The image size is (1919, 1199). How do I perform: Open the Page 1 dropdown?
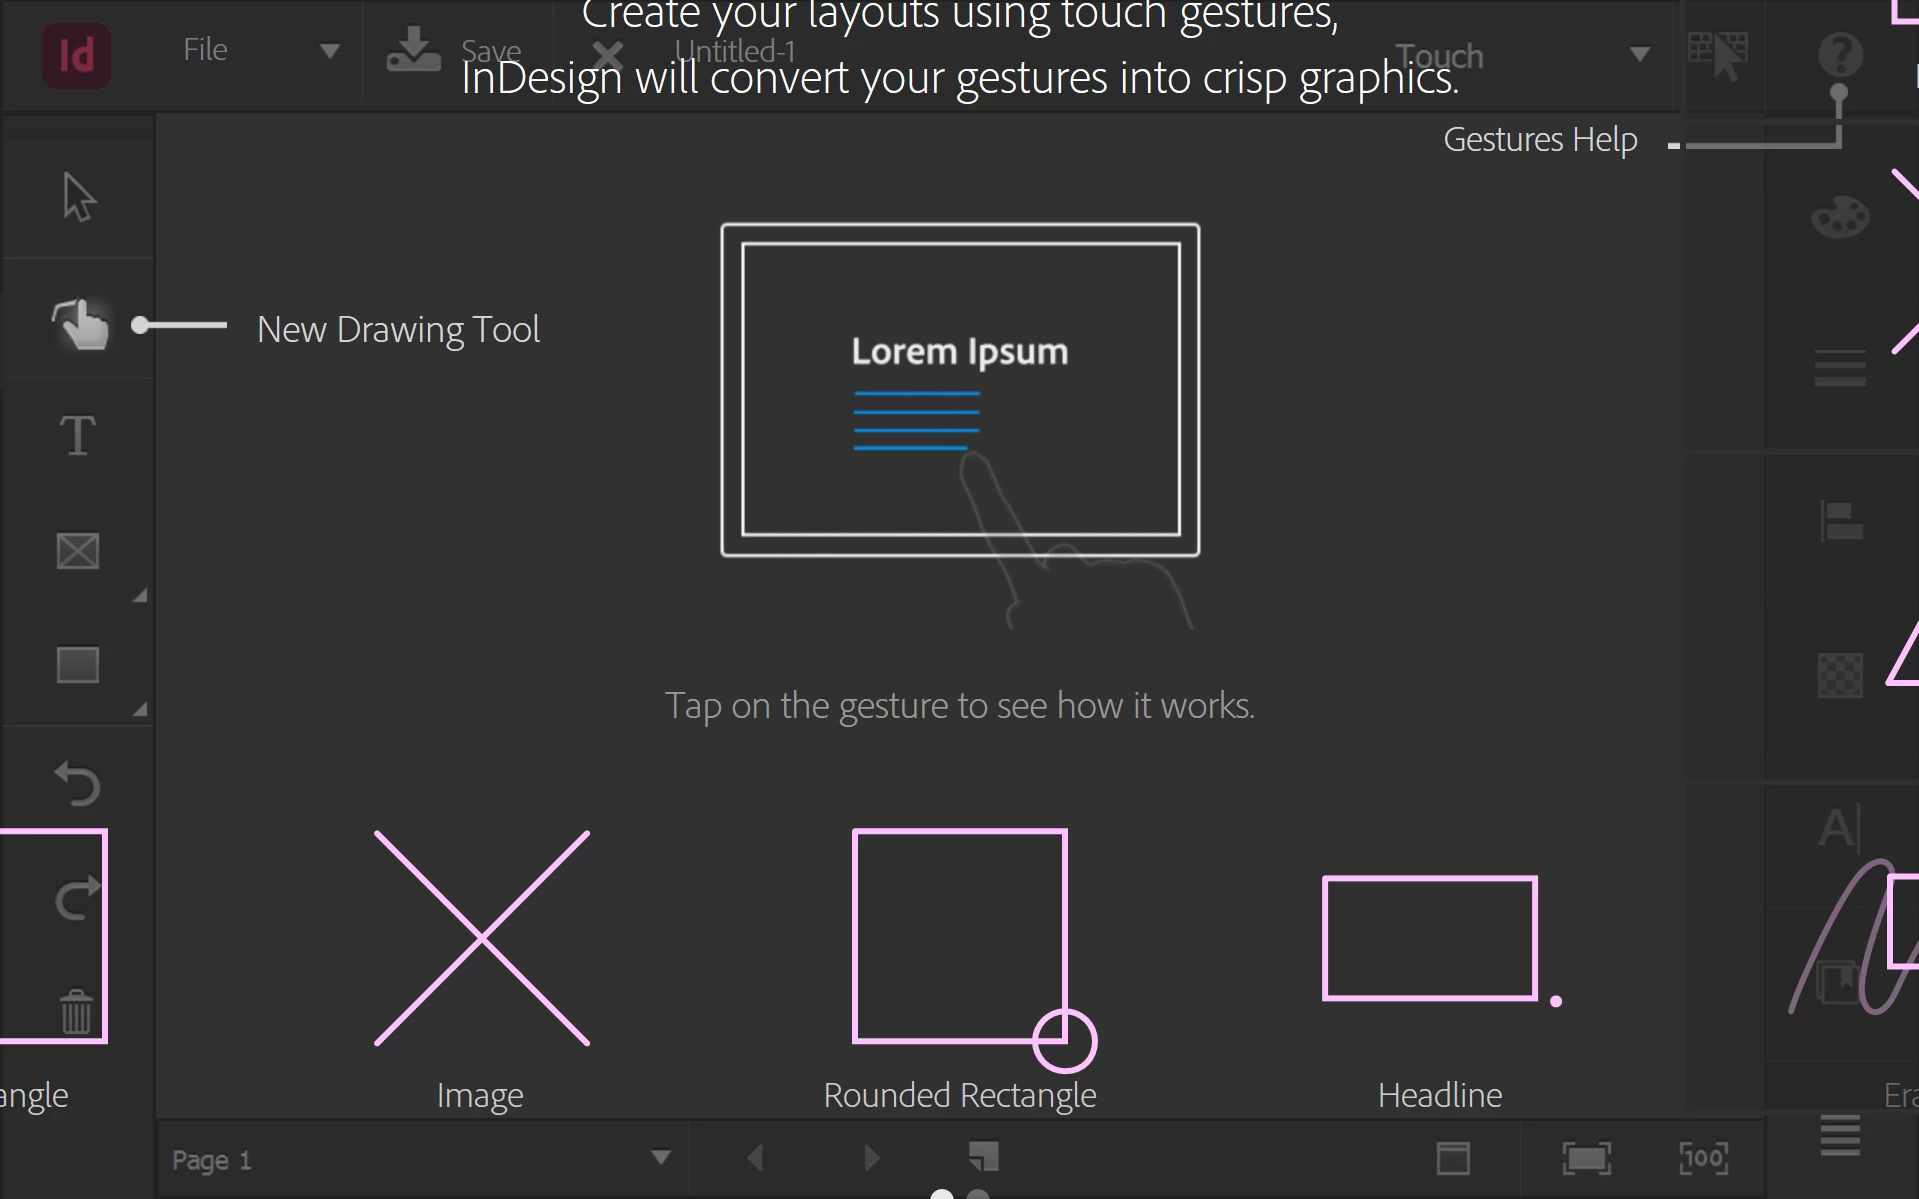(x=660, y=1158)
